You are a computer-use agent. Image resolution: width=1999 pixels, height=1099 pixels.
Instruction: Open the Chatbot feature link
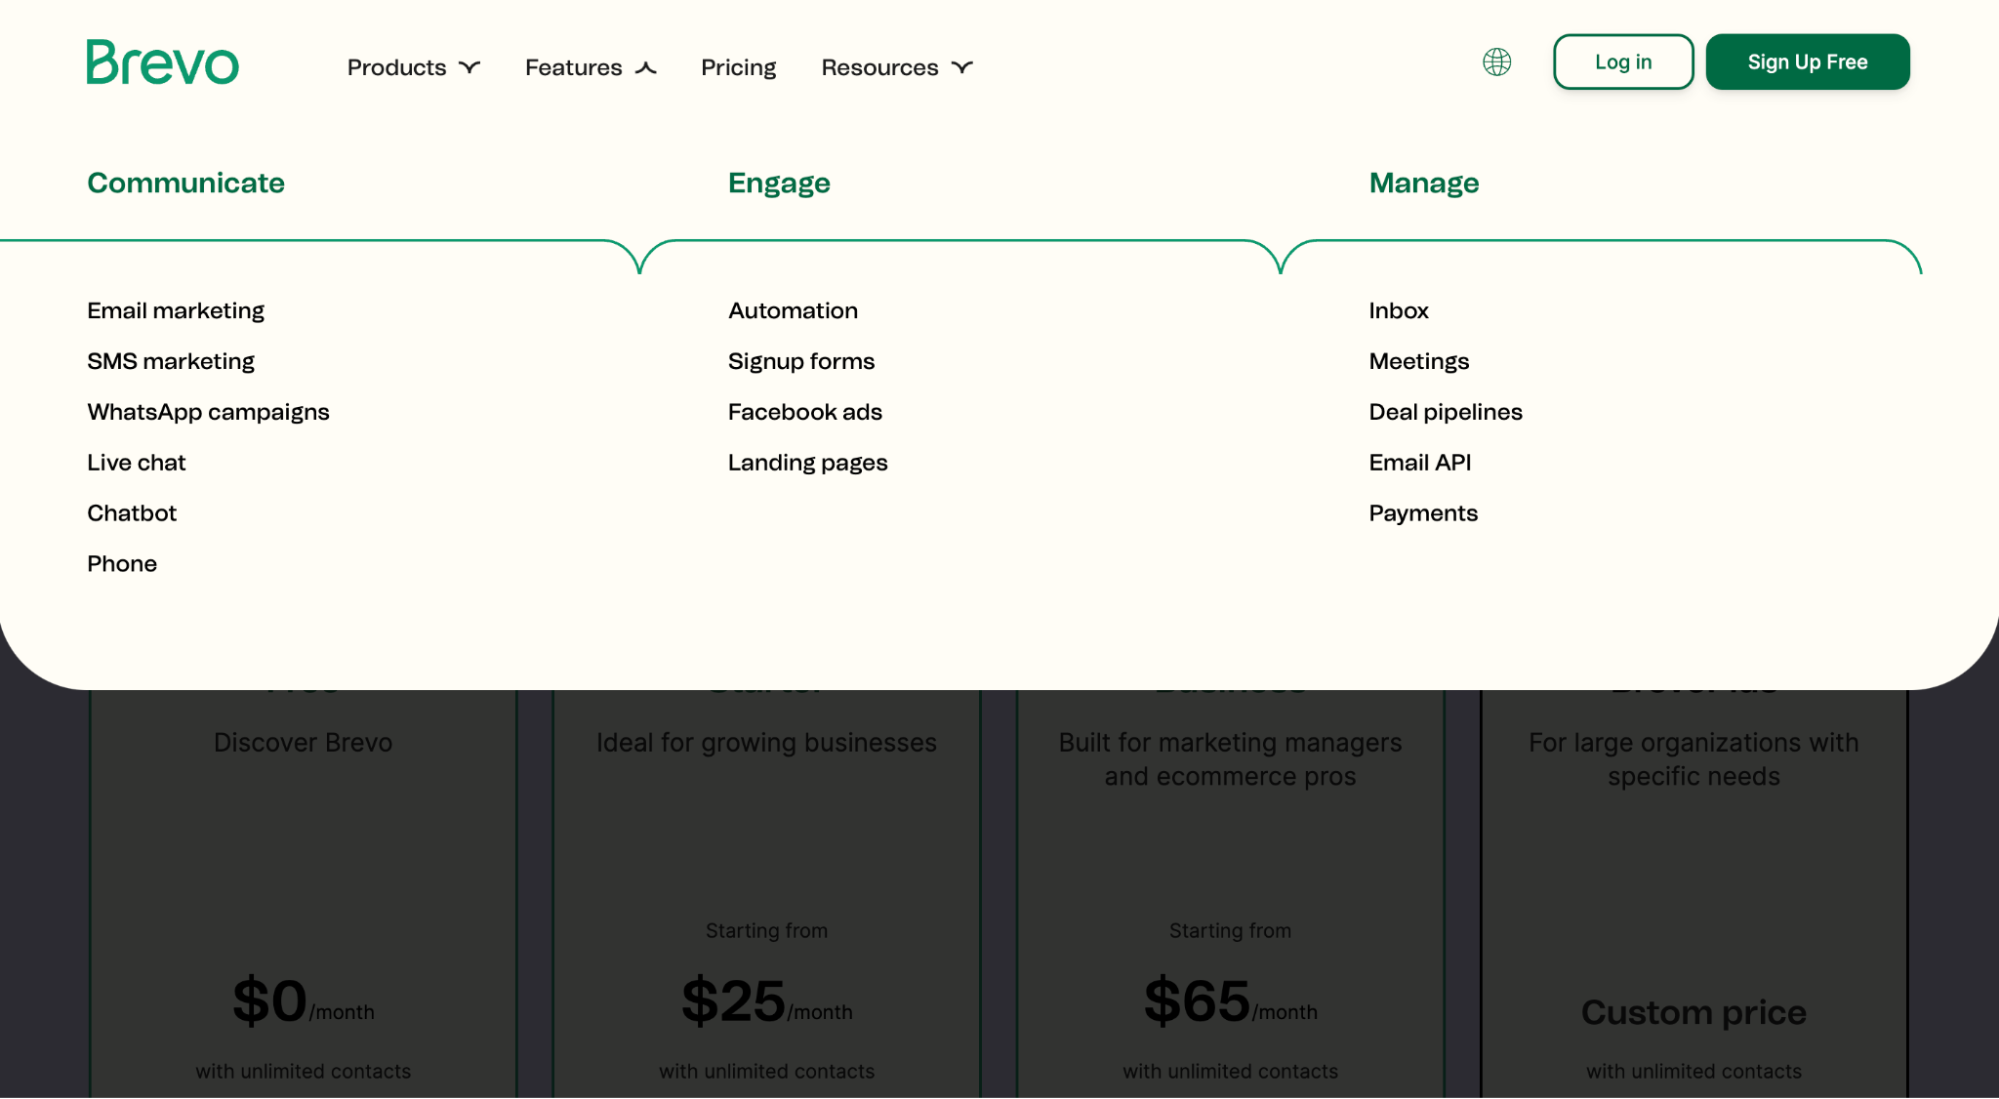132,513
